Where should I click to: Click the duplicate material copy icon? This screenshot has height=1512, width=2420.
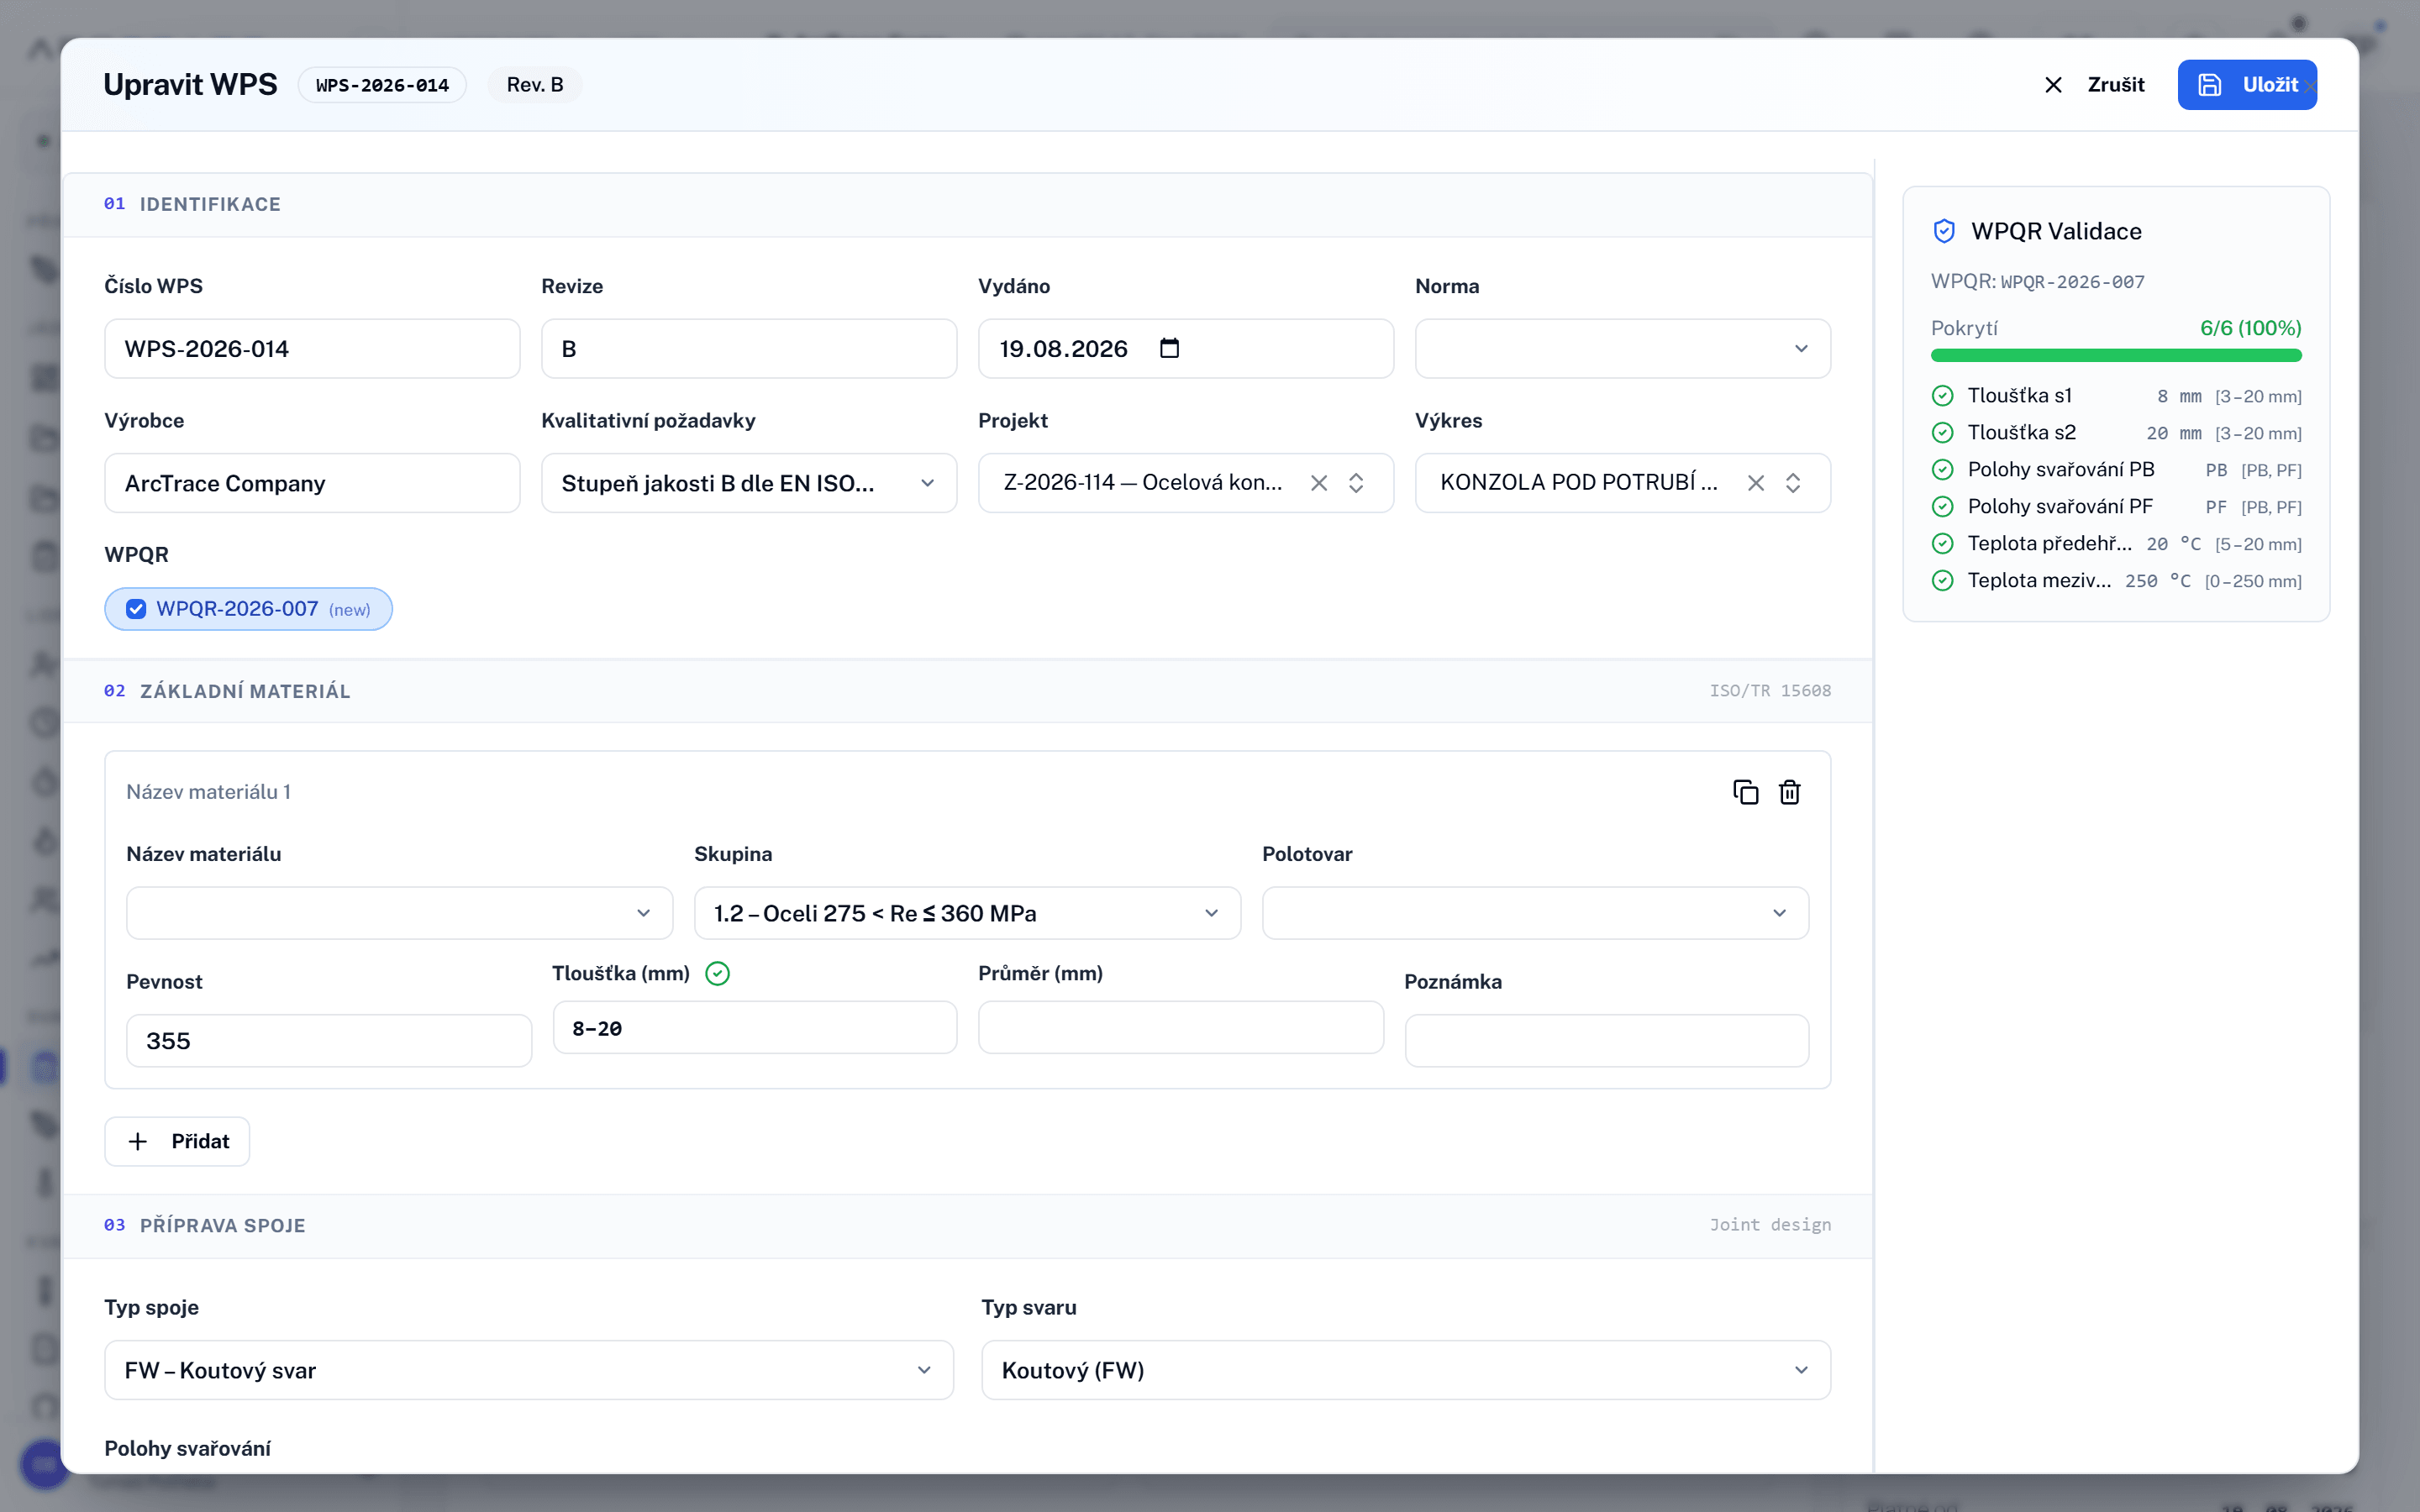coord(1745,792)
